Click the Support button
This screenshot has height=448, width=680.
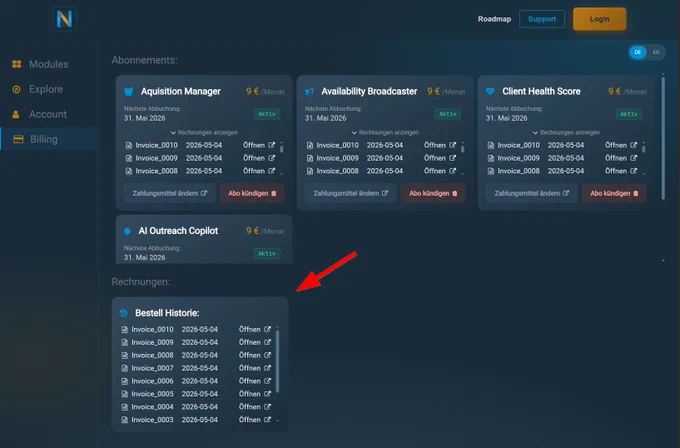click(x=542, y=19)
